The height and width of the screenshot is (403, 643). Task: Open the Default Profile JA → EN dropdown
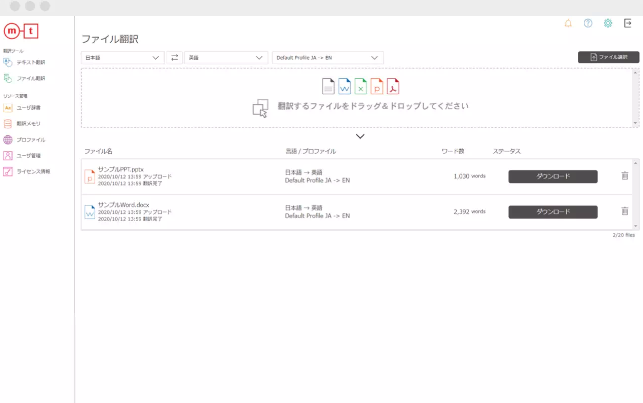click(325, 58)
